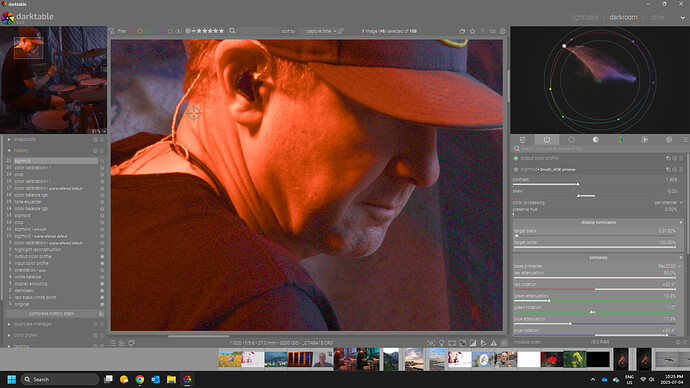690x388 pixels.
Task: Show only active modules group
Action: tap(547, 139)
